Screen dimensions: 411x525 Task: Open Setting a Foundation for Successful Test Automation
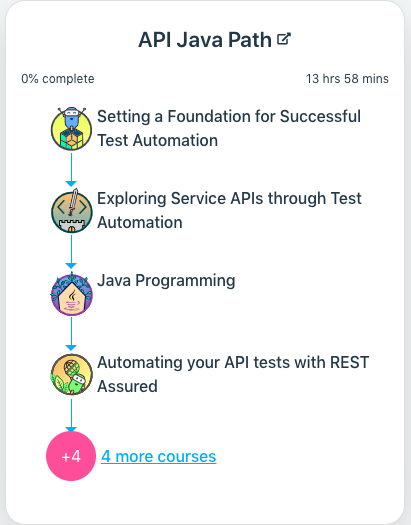click(x=229, y=128)
